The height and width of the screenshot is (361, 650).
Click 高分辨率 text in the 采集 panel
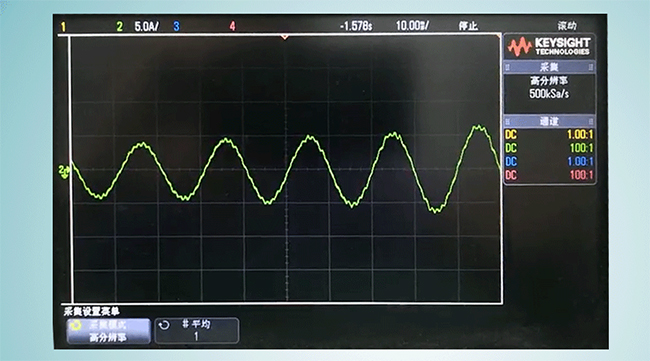549,81
